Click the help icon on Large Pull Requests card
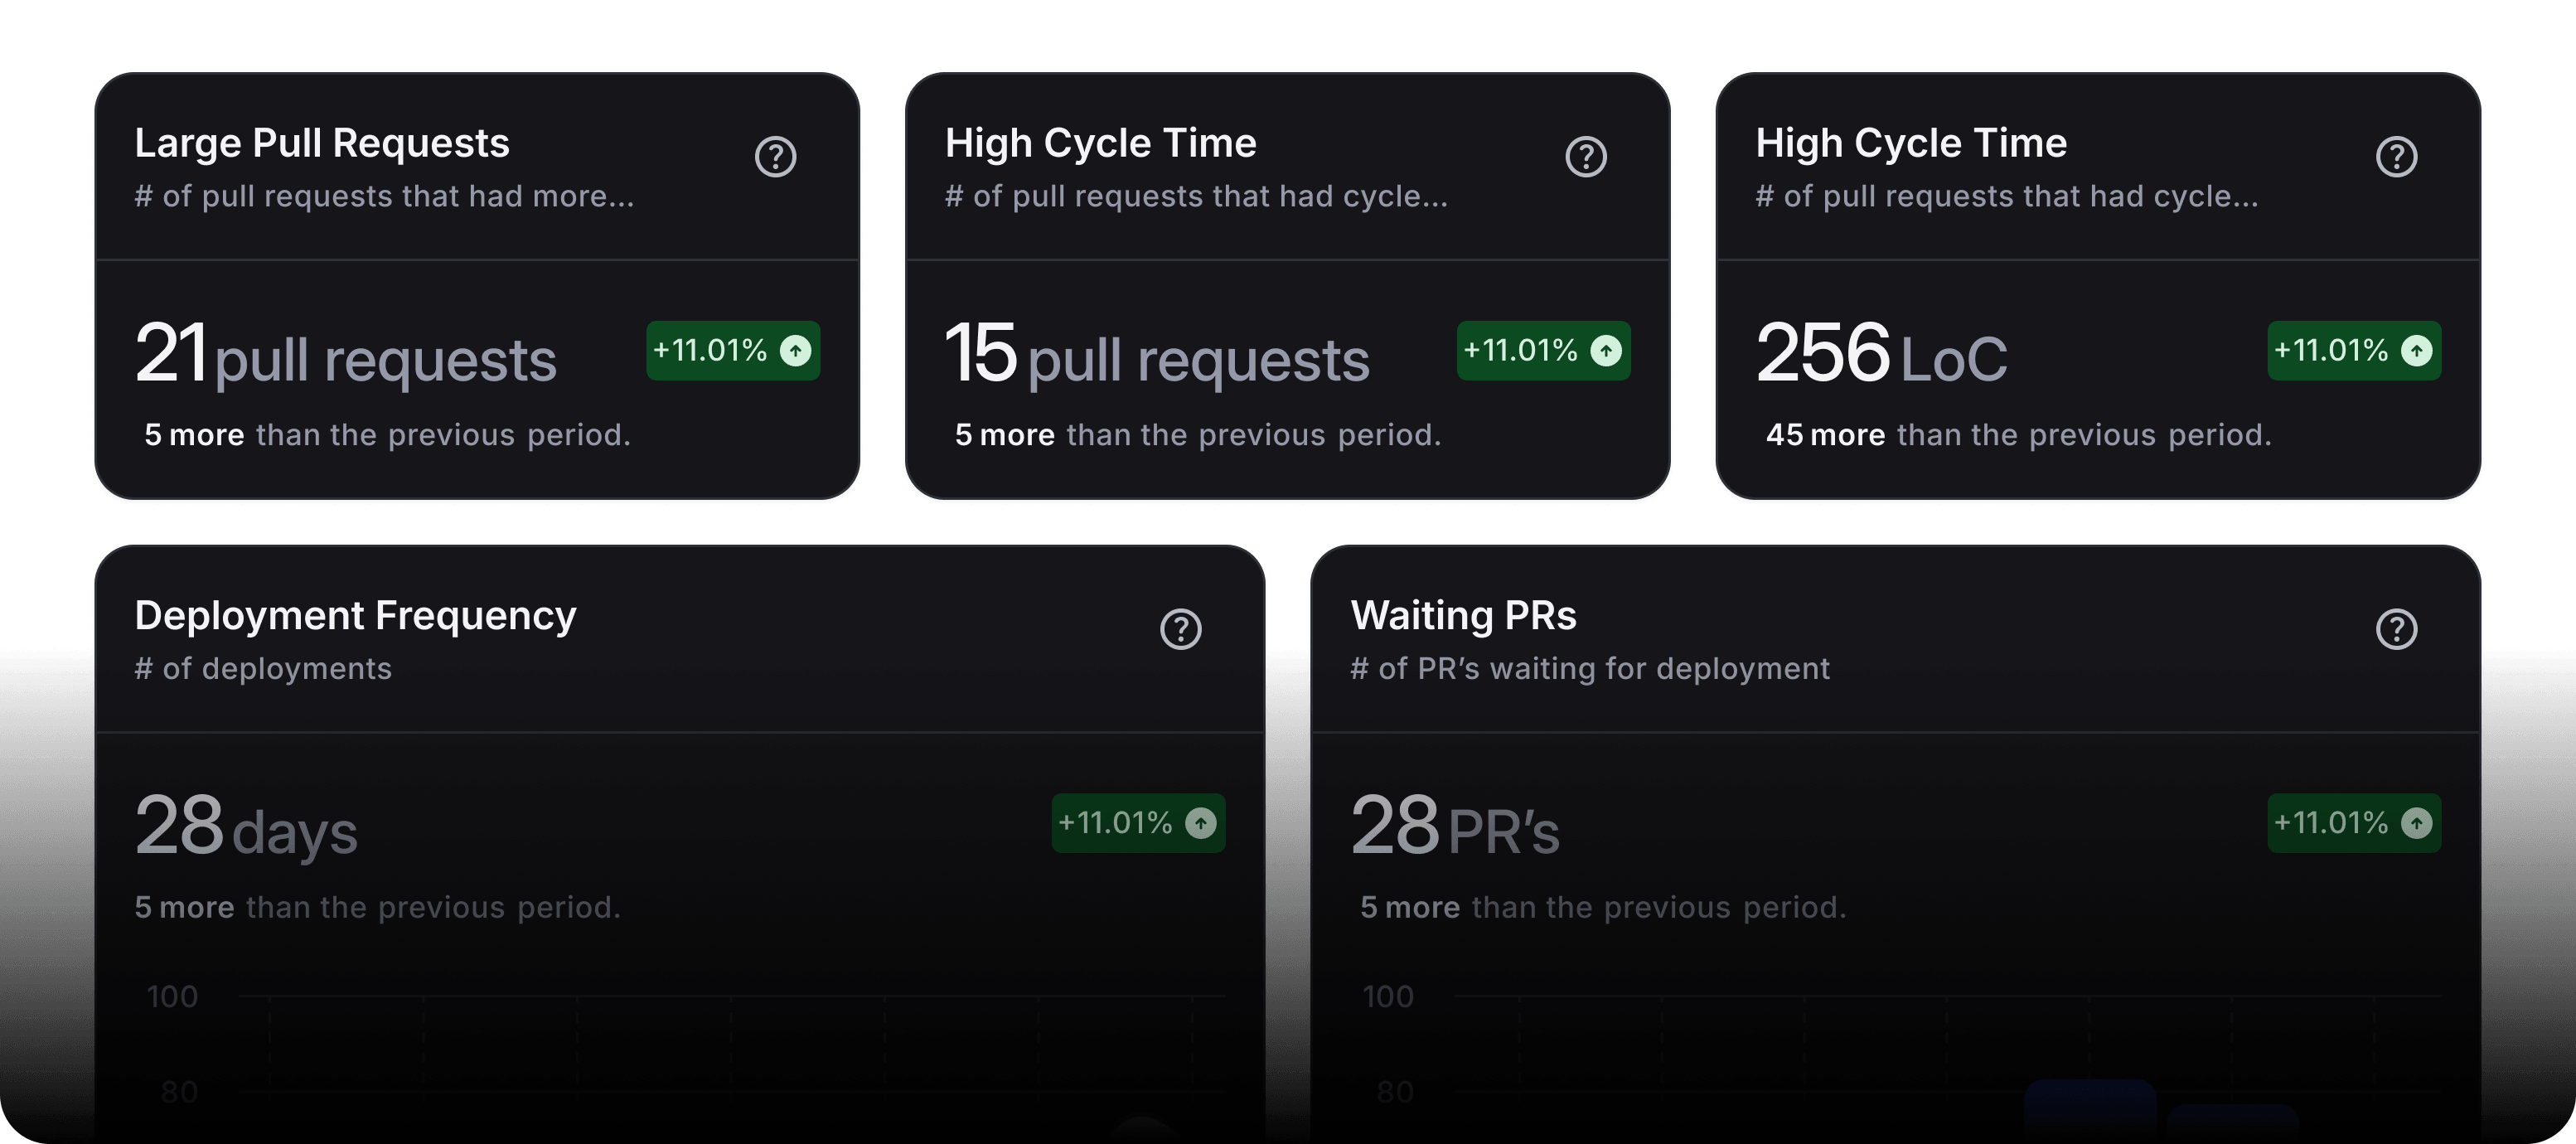 point(775,157)
